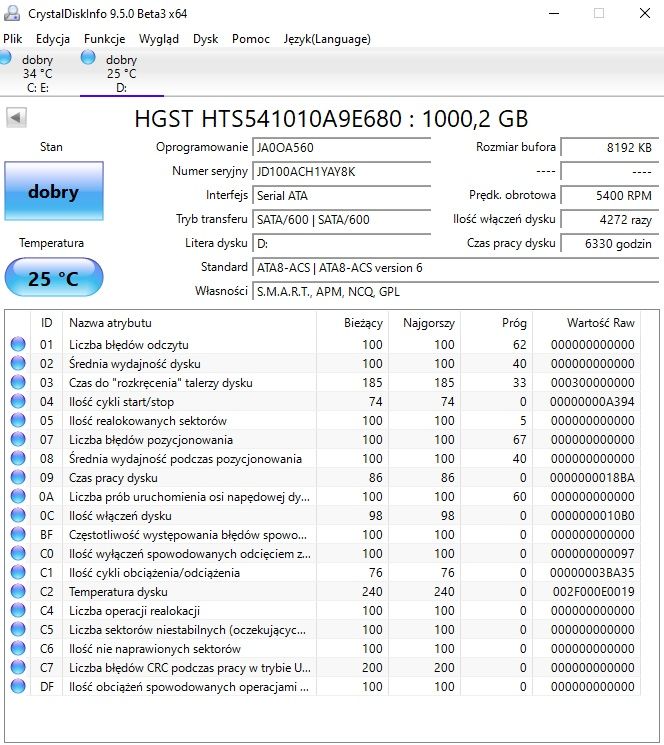Select the 'Temperatura dysku' attribute name
This screenshot has width=664, height=745.
tap(118, 592)
